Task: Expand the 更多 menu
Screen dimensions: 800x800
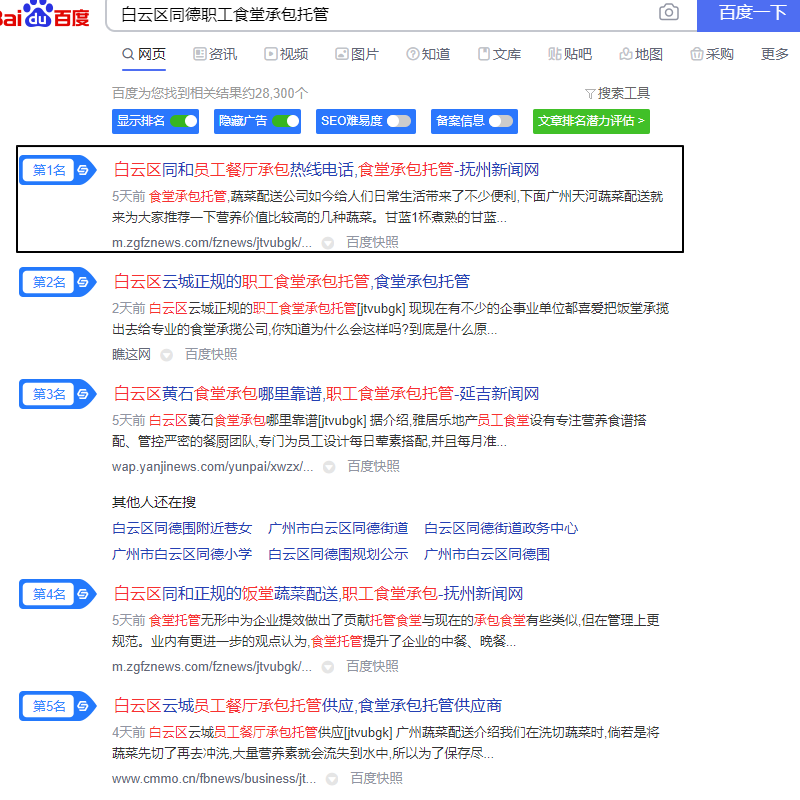Action: point(774,54)
